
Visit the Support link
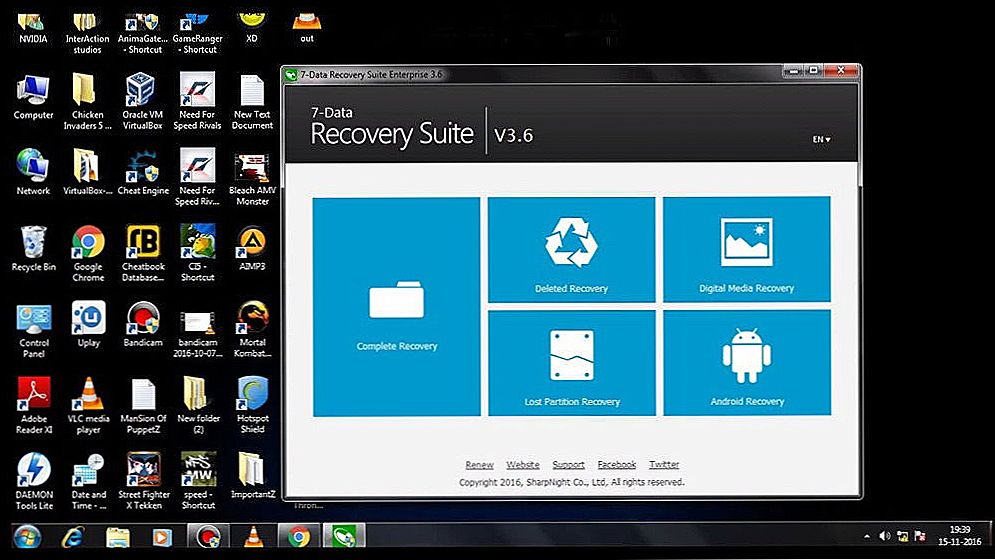[x=569, y=465]
